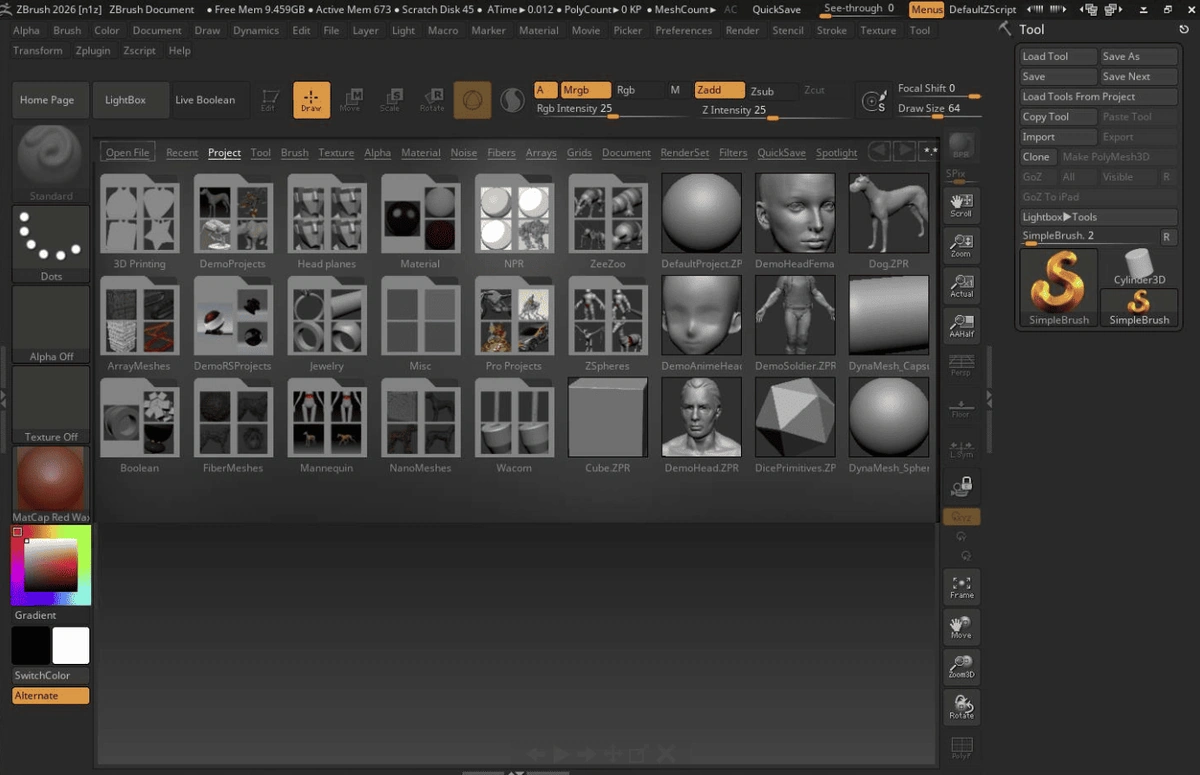Adjust the Draw Size slider
Image resolution: width=1200 pixels, height=775 pixels.
coord(940,110)
